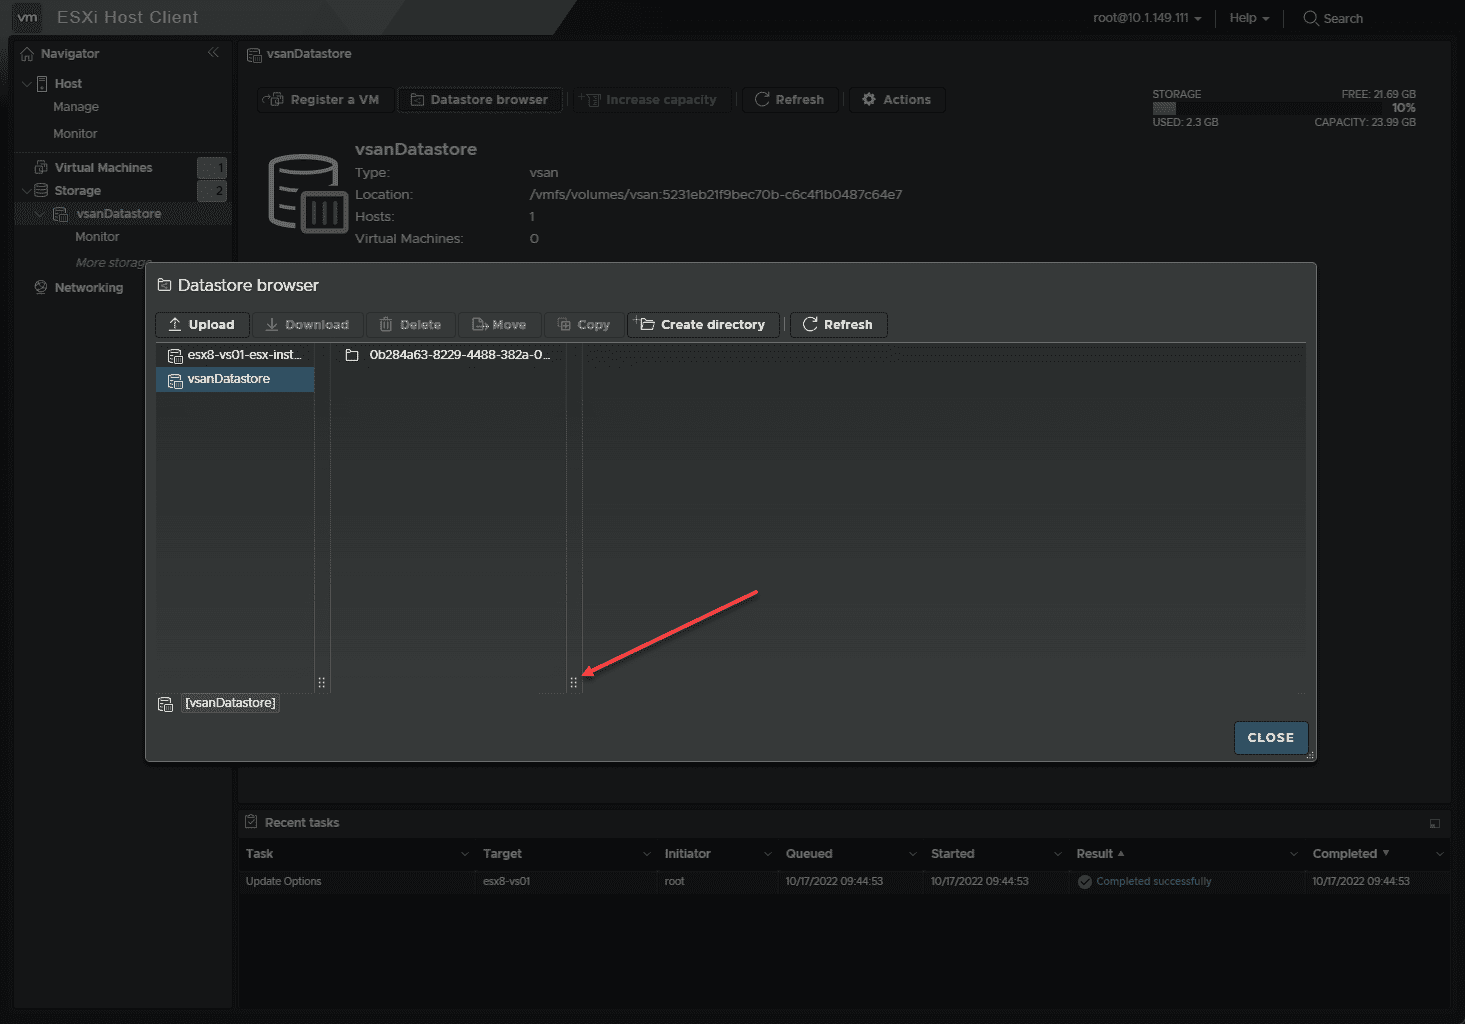Minimize the Recent tasks panel
The height and width of the screenshot is (1024, 1465).
tap(1435, 823)
